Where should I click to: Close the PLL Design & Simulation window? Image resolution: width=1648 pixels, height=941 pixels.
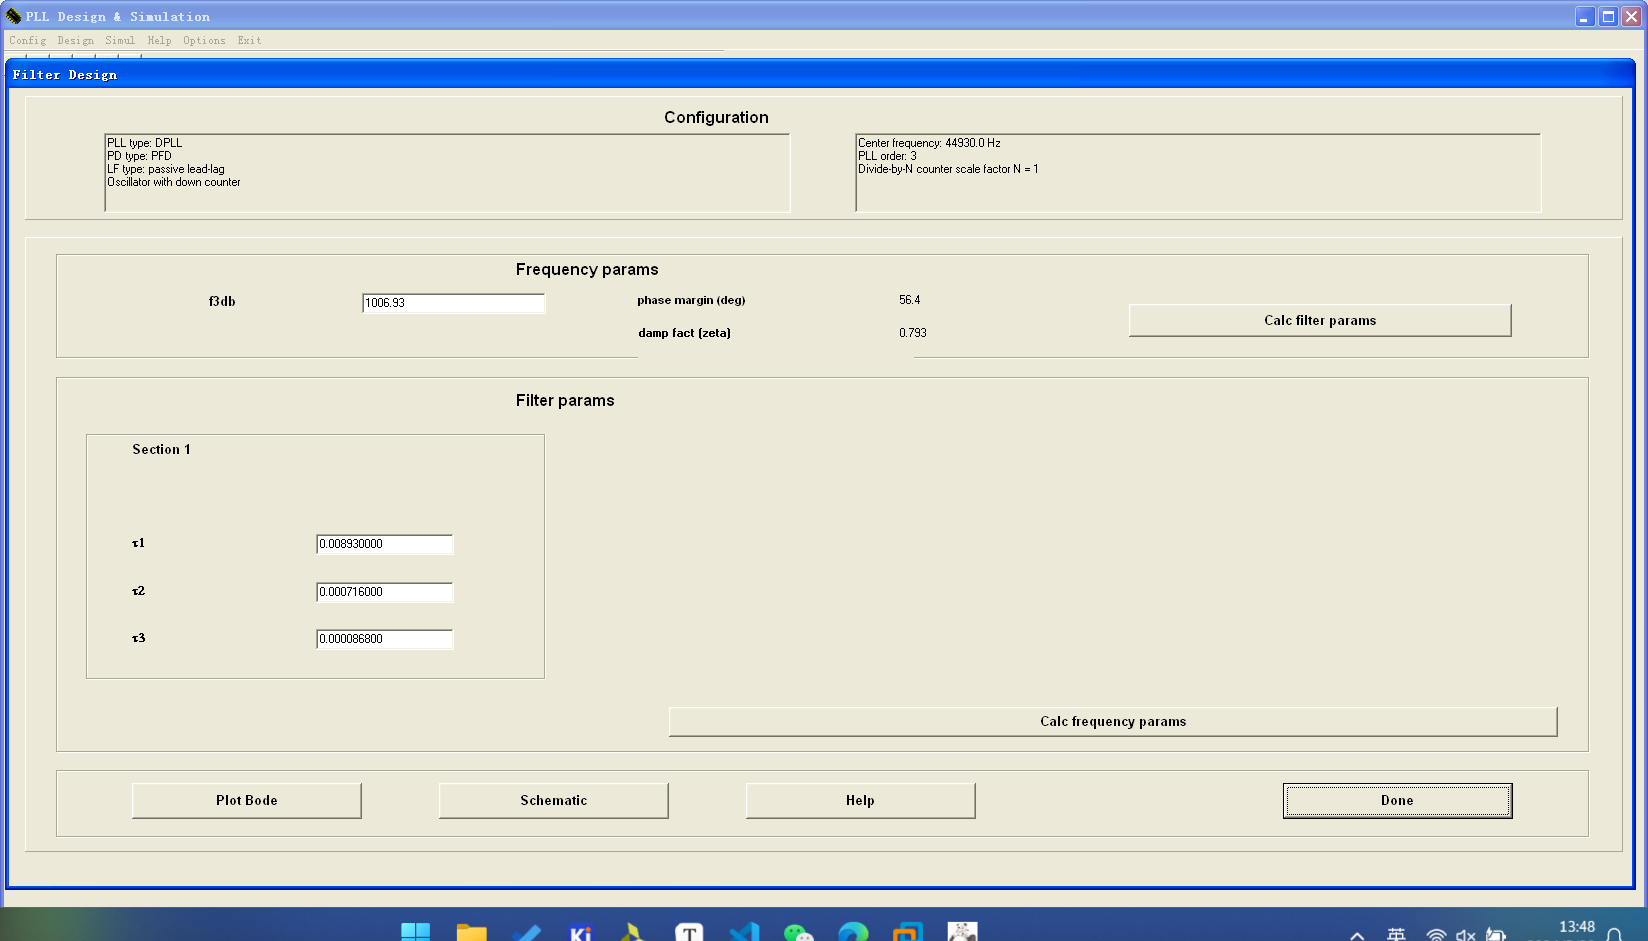click(x=1631, y=16)
